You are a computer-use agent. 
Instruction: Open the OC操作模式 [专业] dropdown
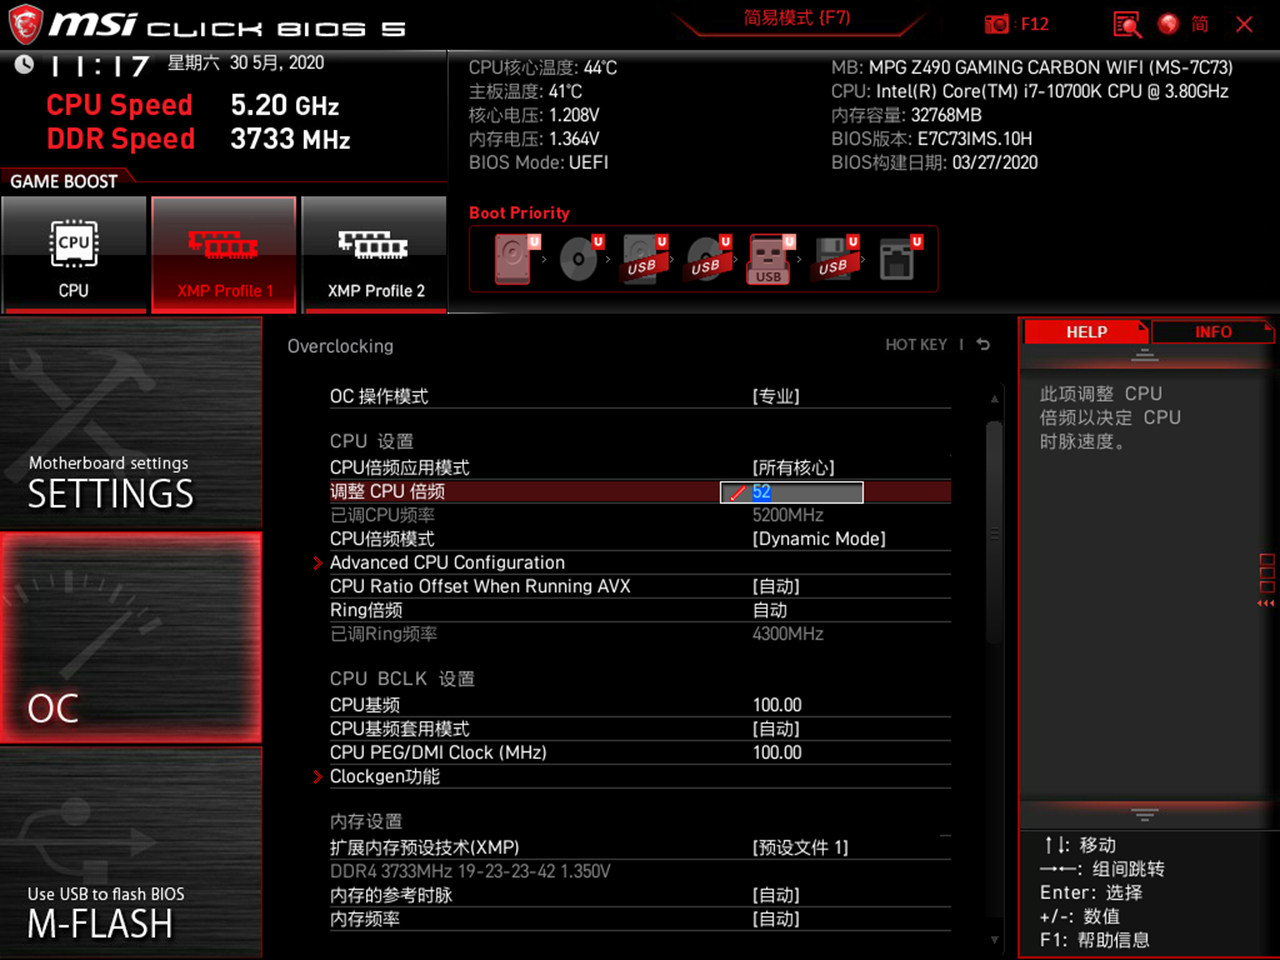(777, 396)
